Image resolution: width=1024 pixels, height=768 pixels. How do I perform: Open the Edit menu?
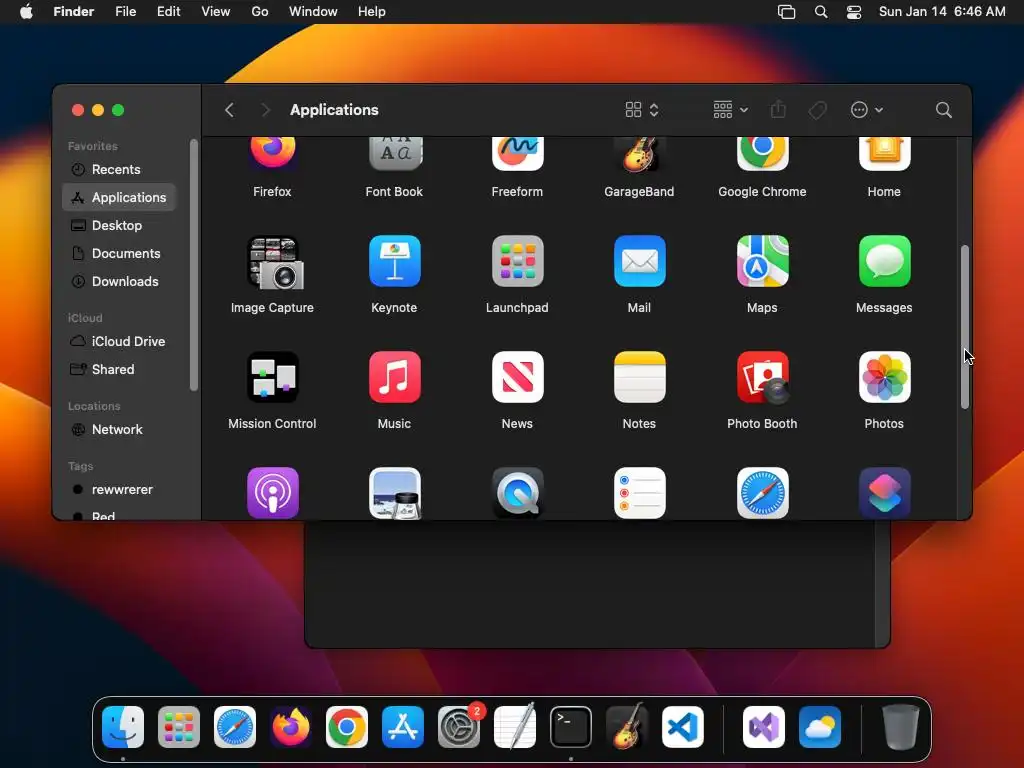168,12
